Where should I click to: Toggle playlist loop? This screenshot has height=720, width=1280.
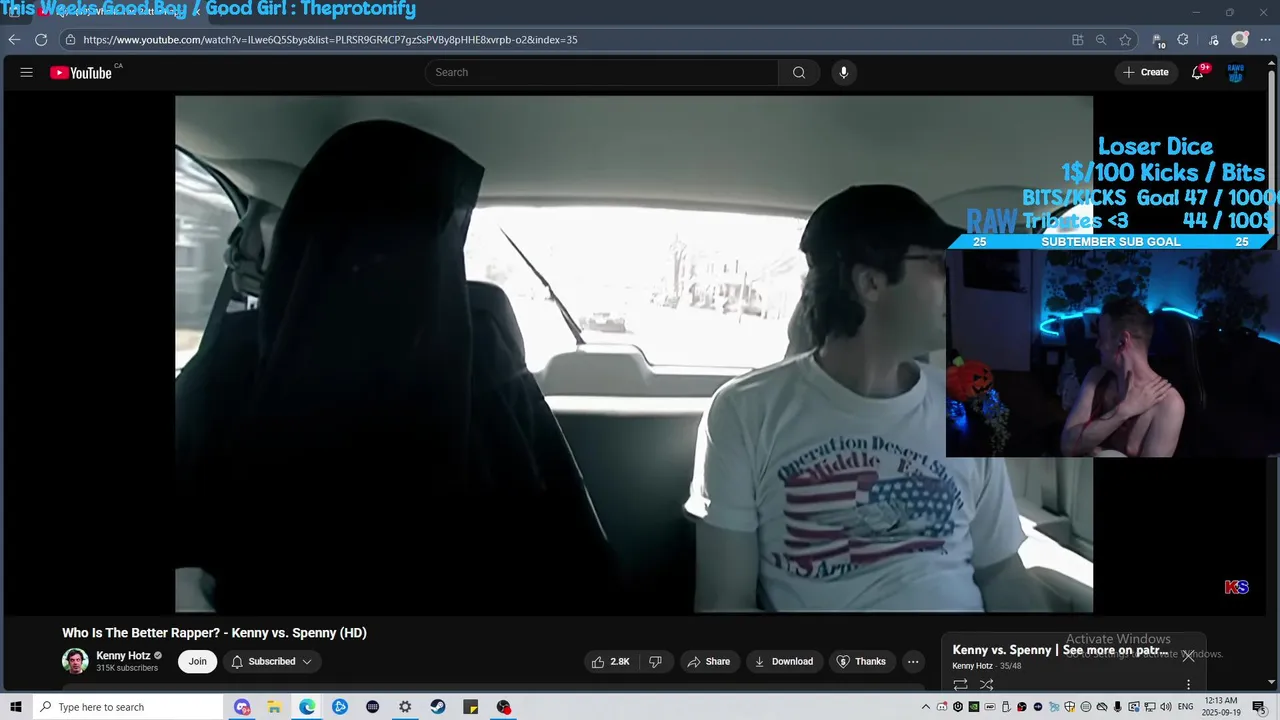960,685
